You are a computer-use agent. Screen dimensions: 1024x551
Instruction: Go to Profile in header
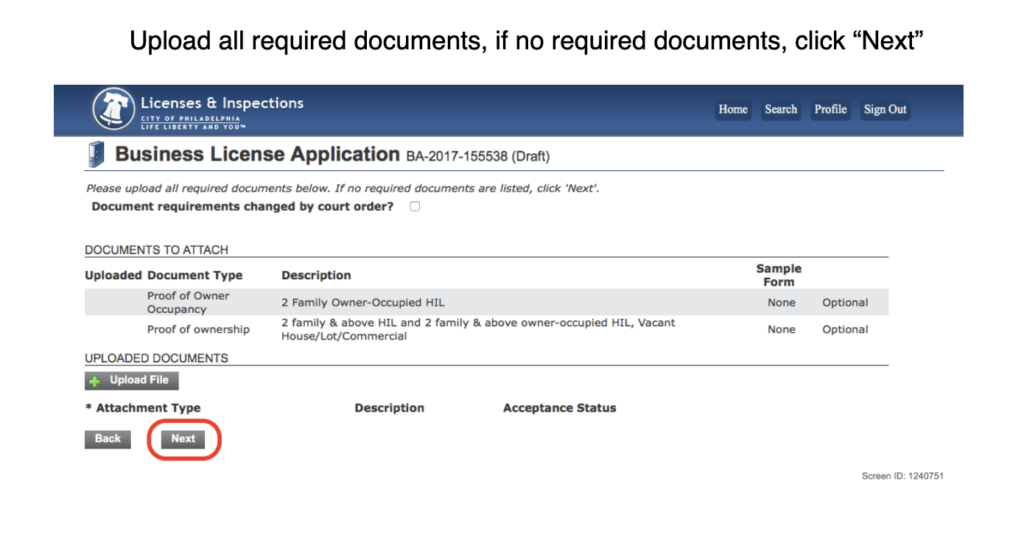pos(830,110)
